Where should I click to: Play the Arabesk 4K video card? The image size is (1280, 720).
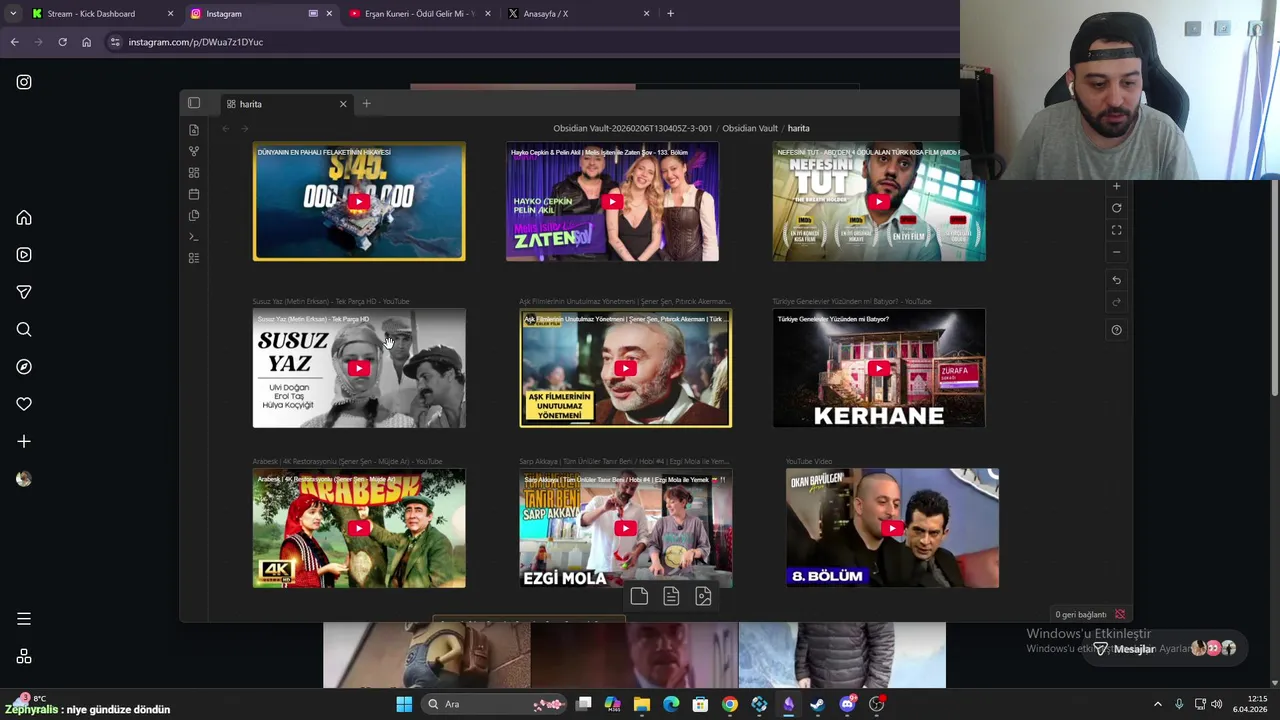pyautogui.click(x=359, y=528)
